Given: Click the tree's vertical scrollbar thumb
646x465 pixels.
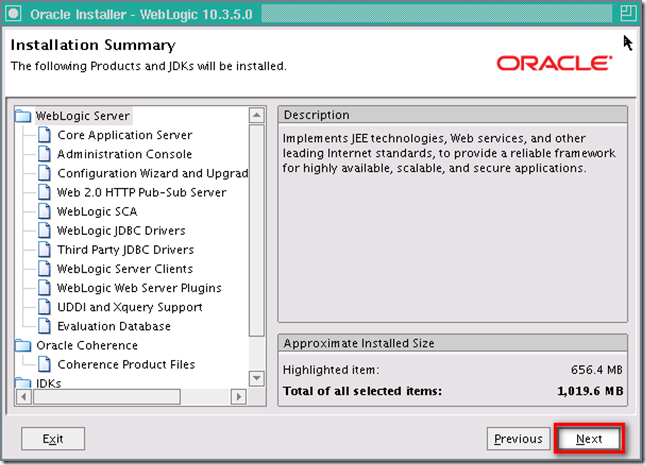Looking at the screenshot, I should pos(257,231).
